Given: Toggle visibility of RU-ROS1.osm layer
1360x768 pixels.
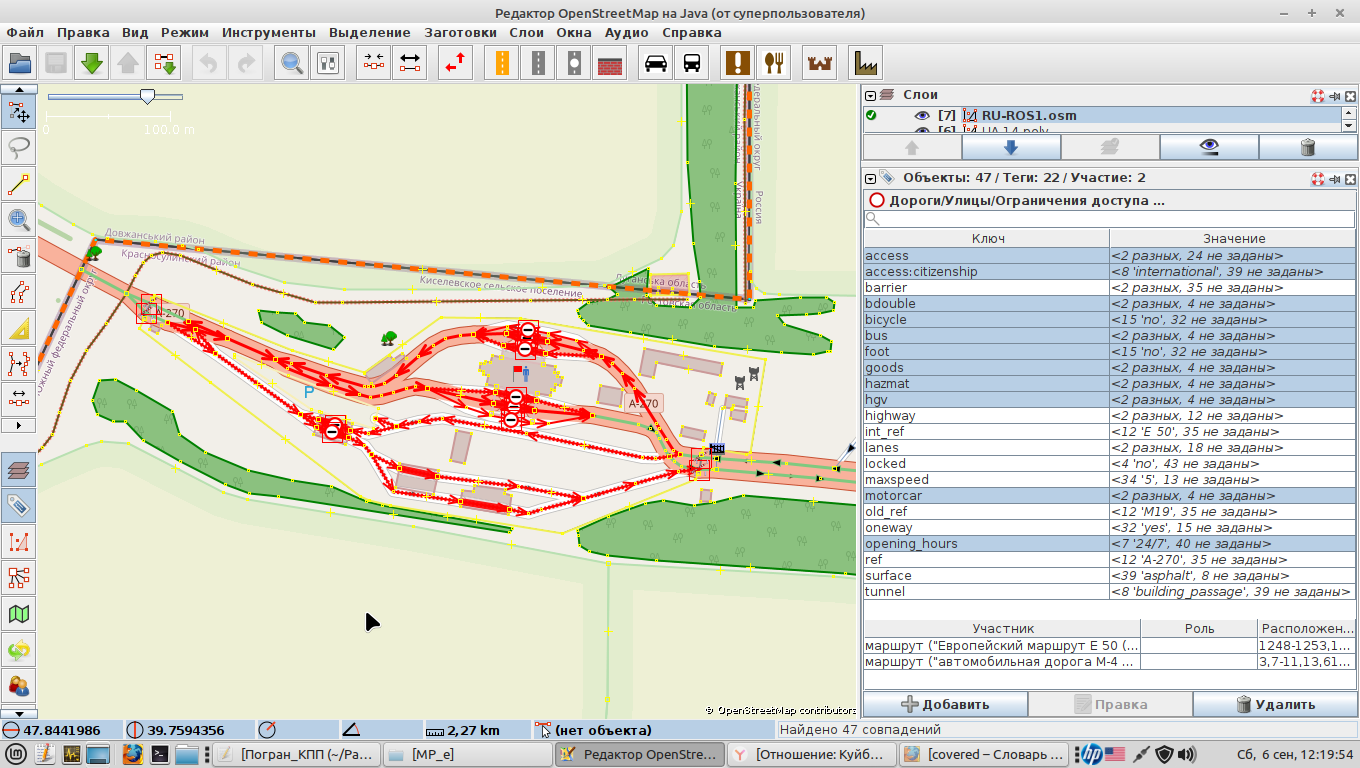Looking at the screenshot, I should 922,115.
